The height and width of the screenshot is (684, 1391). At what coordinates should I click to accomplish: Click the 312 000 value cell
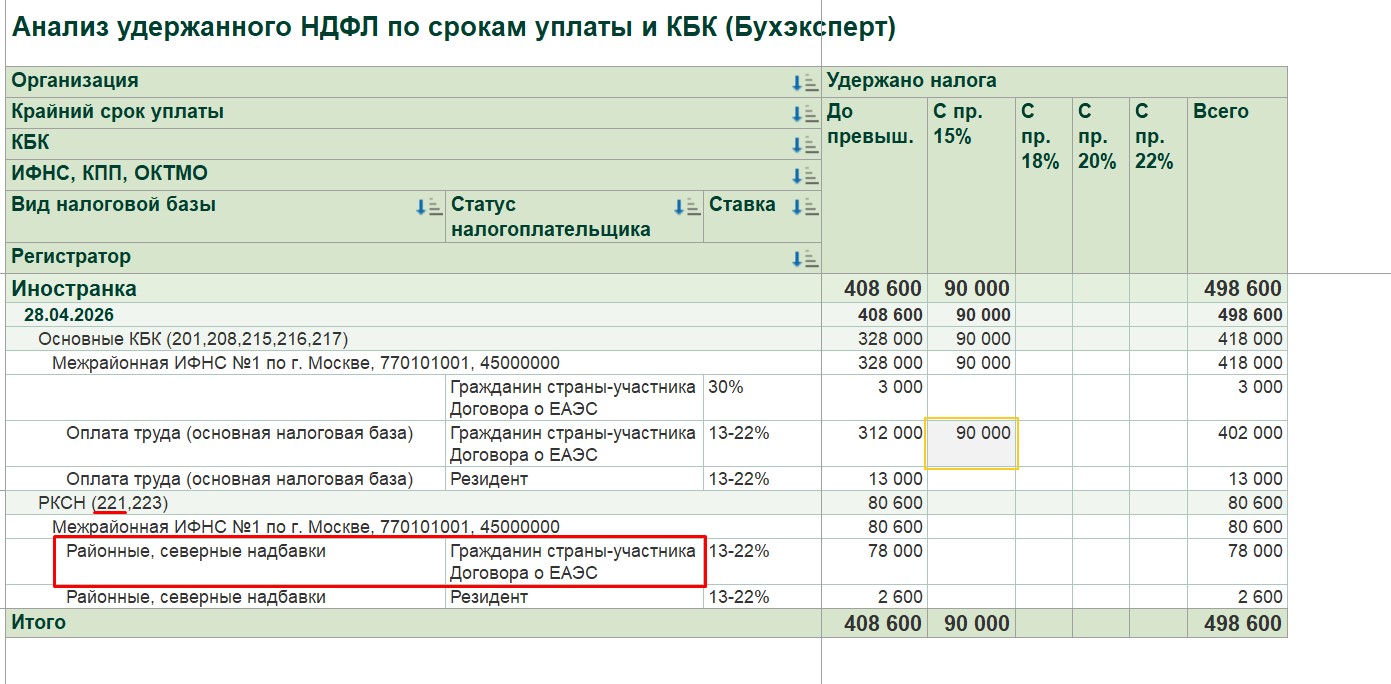[x=875, y=445]
